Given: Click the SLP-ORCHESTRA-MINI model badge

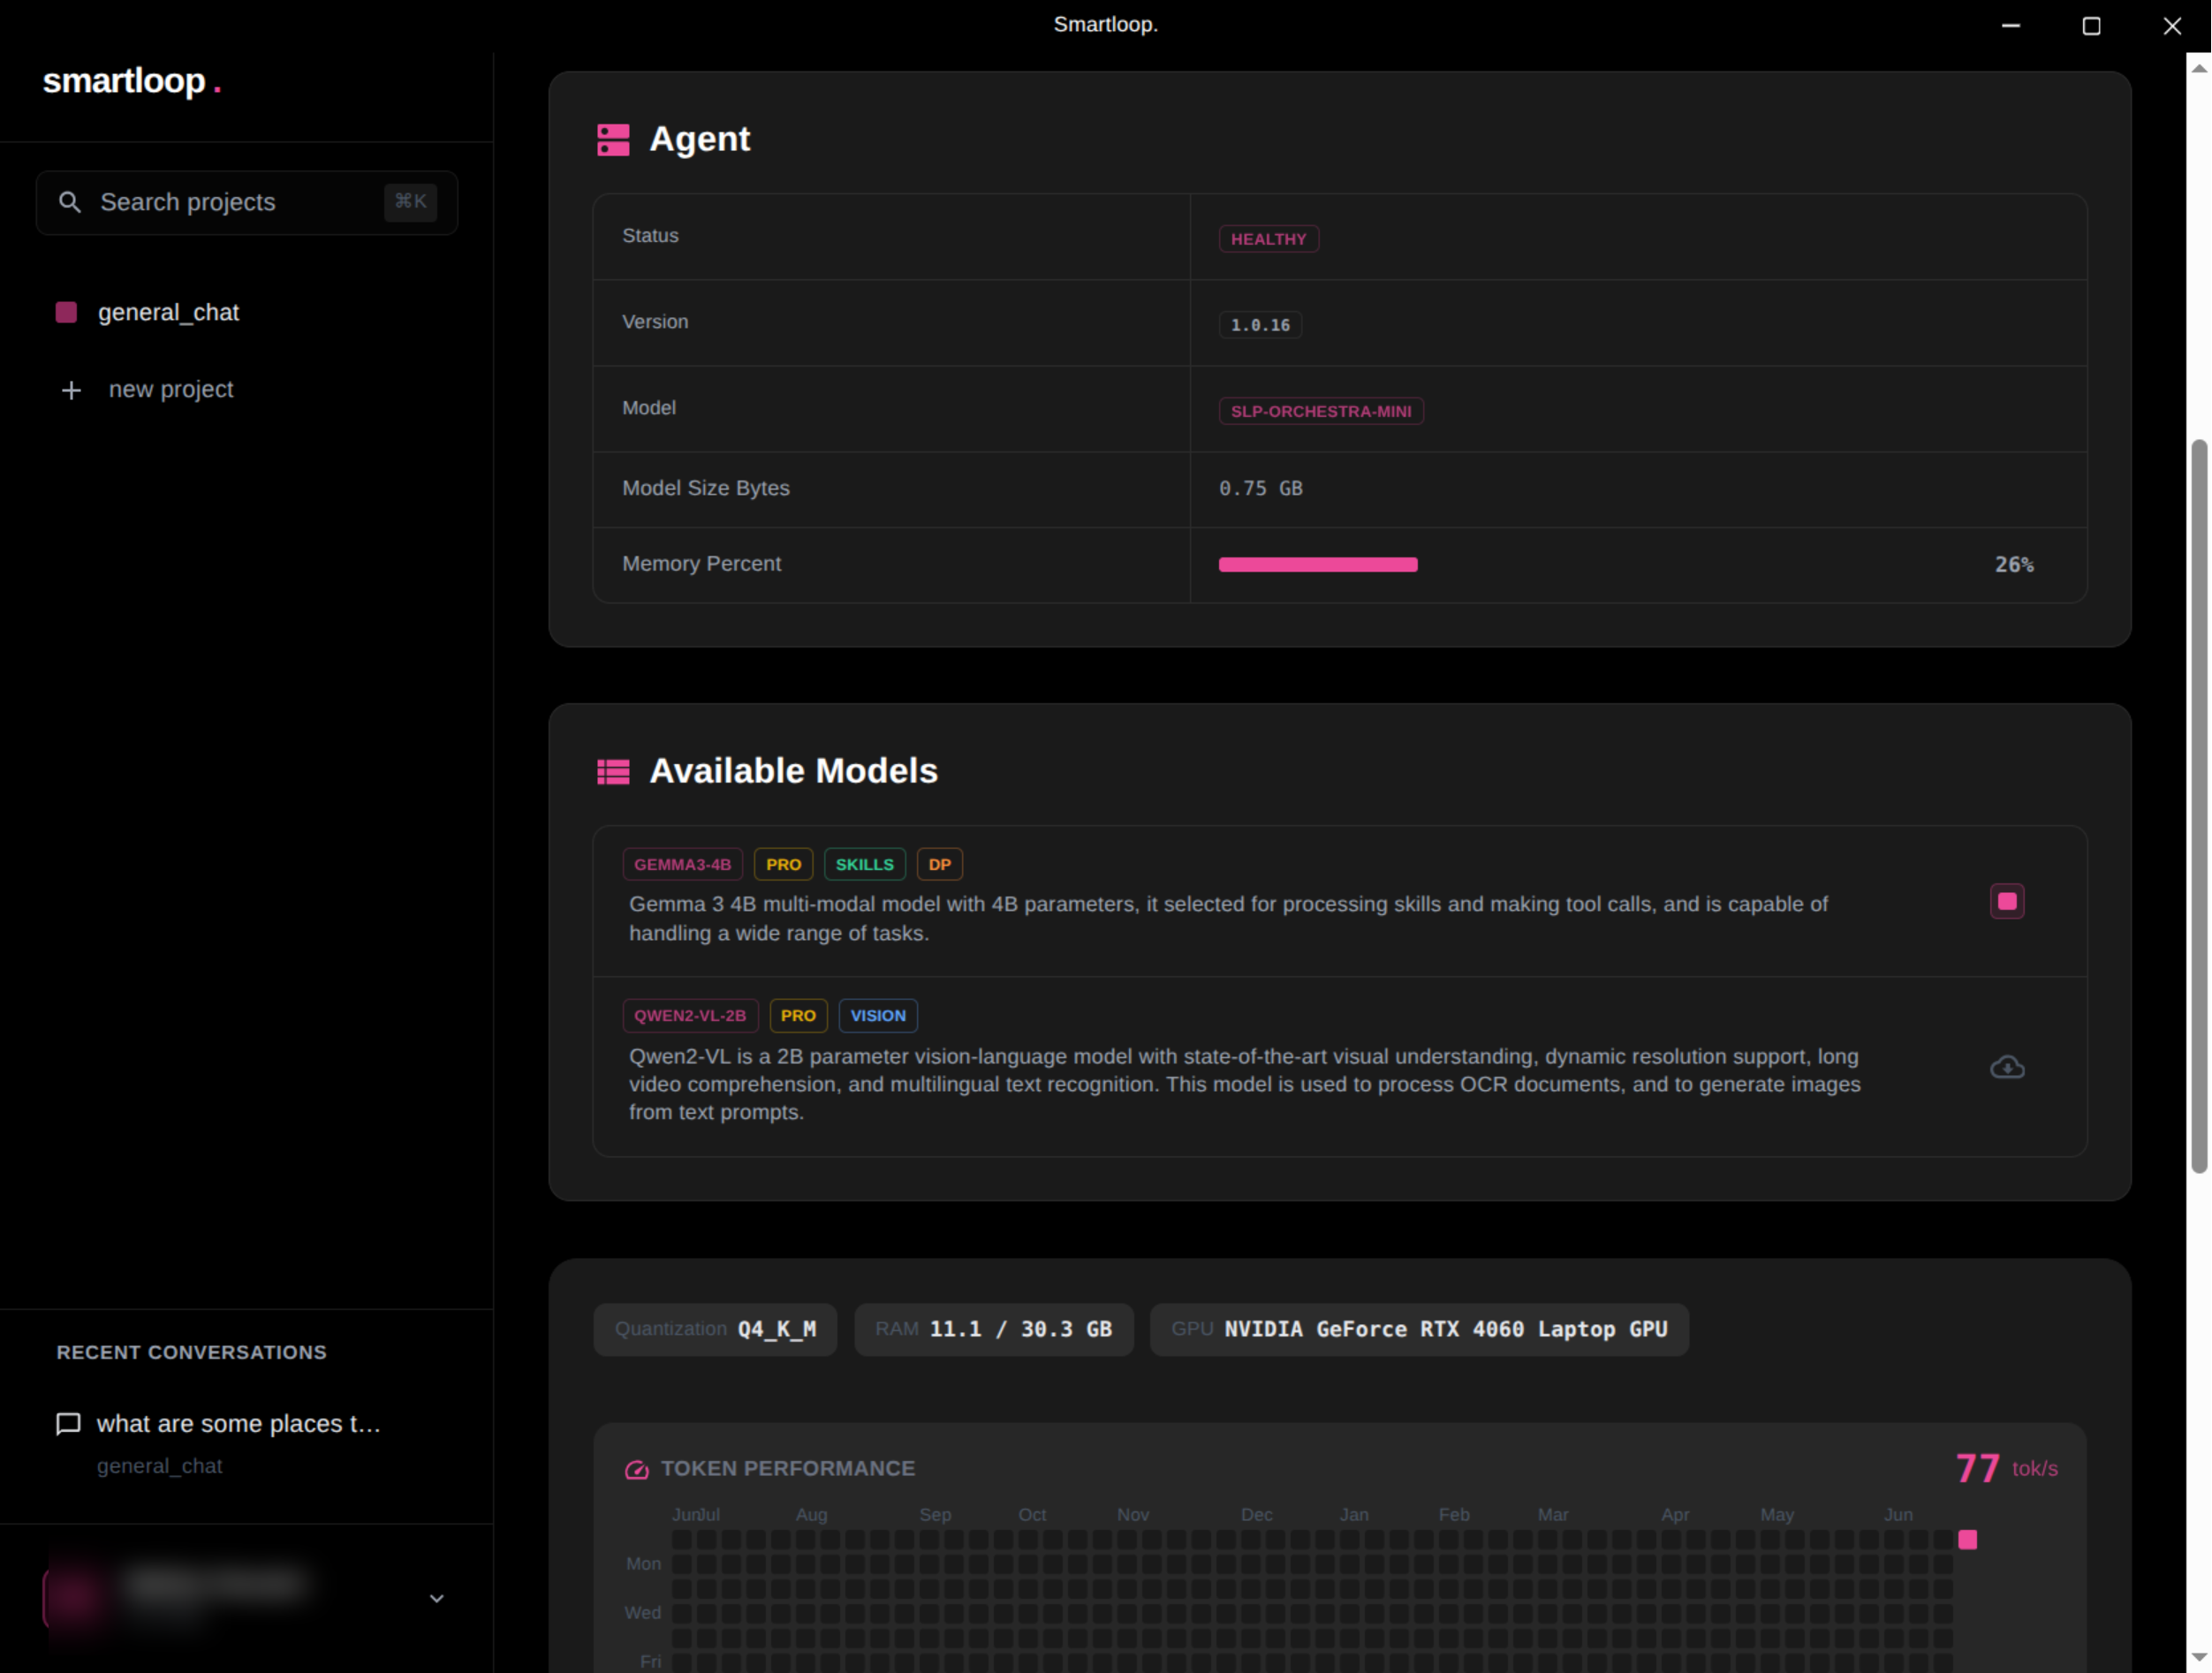Looking at the screenshot, I should click(x=1321, y=411).
